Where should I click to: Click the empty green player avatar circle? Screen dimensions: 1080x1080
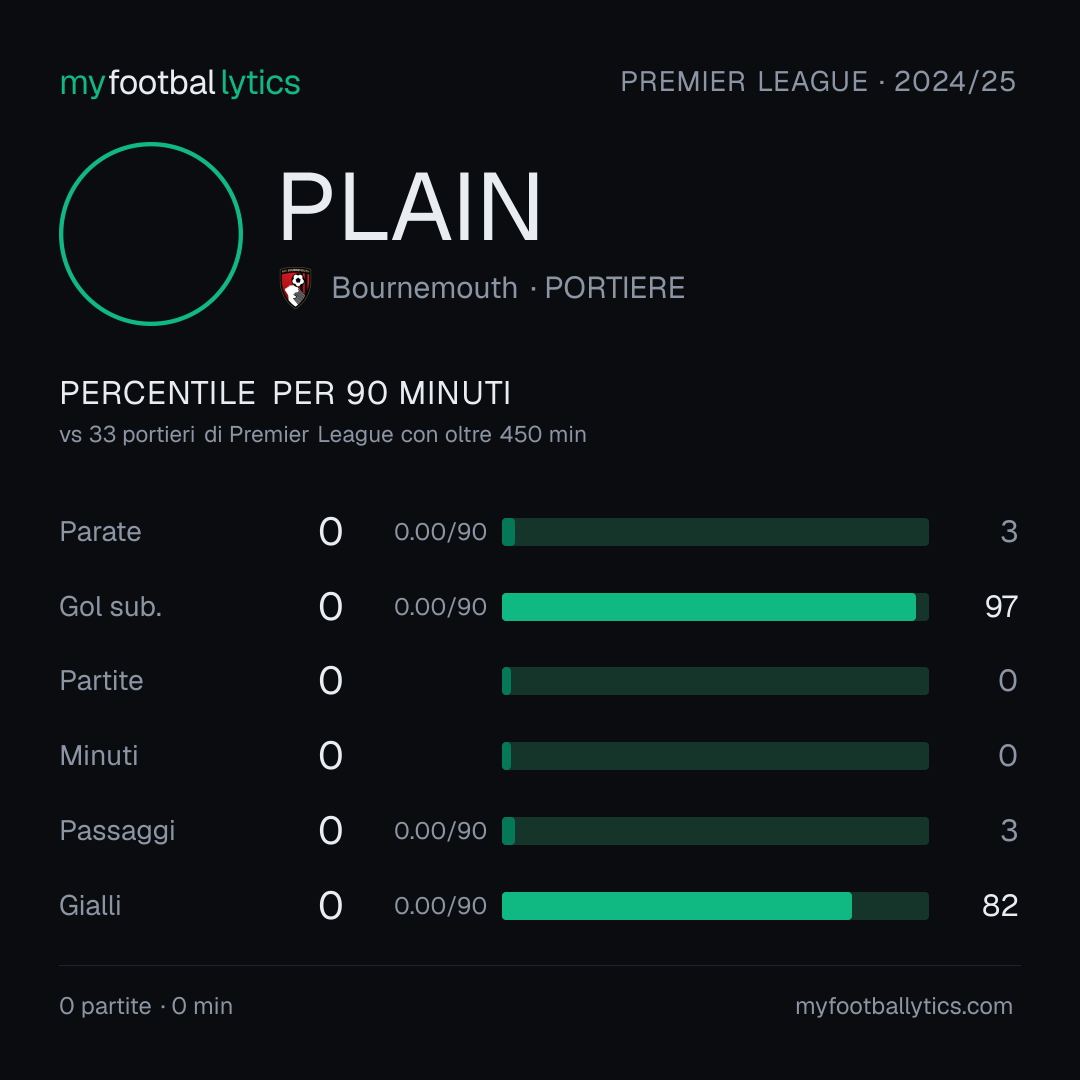[x=151, y=233]
